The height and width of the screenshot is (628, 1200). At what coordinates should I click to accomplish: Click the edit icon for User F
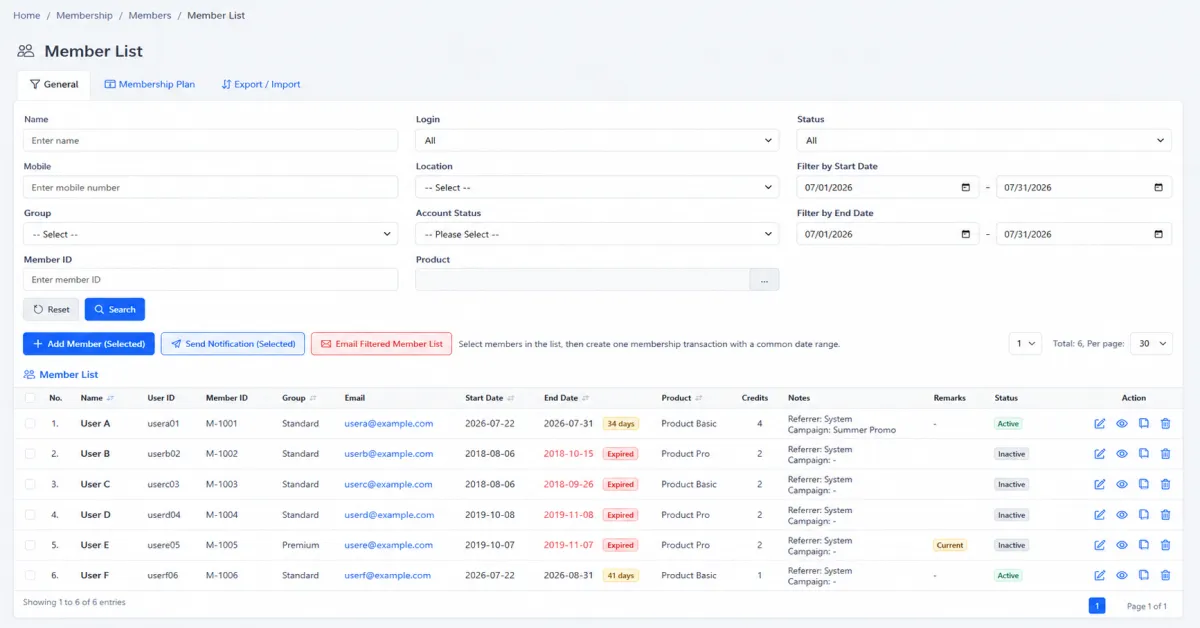tap(1100, 576)
